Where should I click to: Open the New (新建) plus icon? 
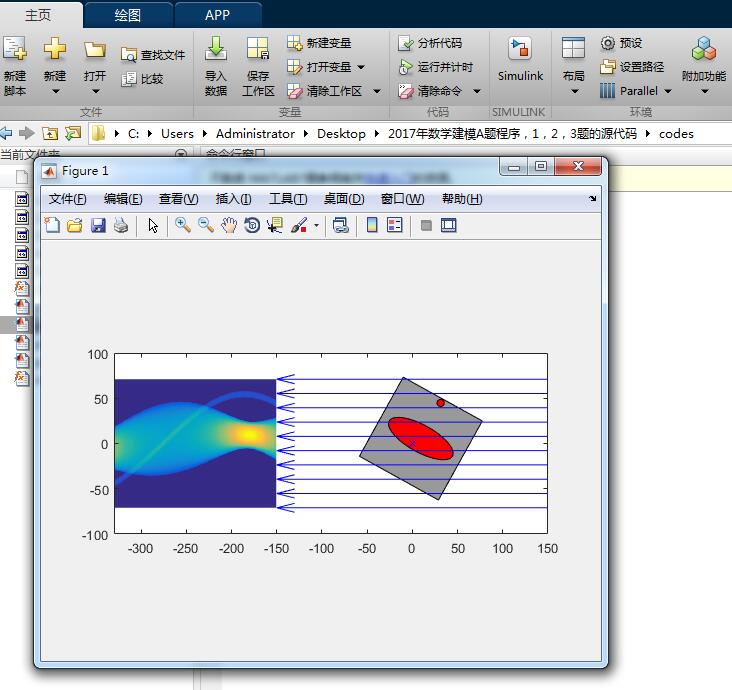pyautogui.click(x=55, y=48)
